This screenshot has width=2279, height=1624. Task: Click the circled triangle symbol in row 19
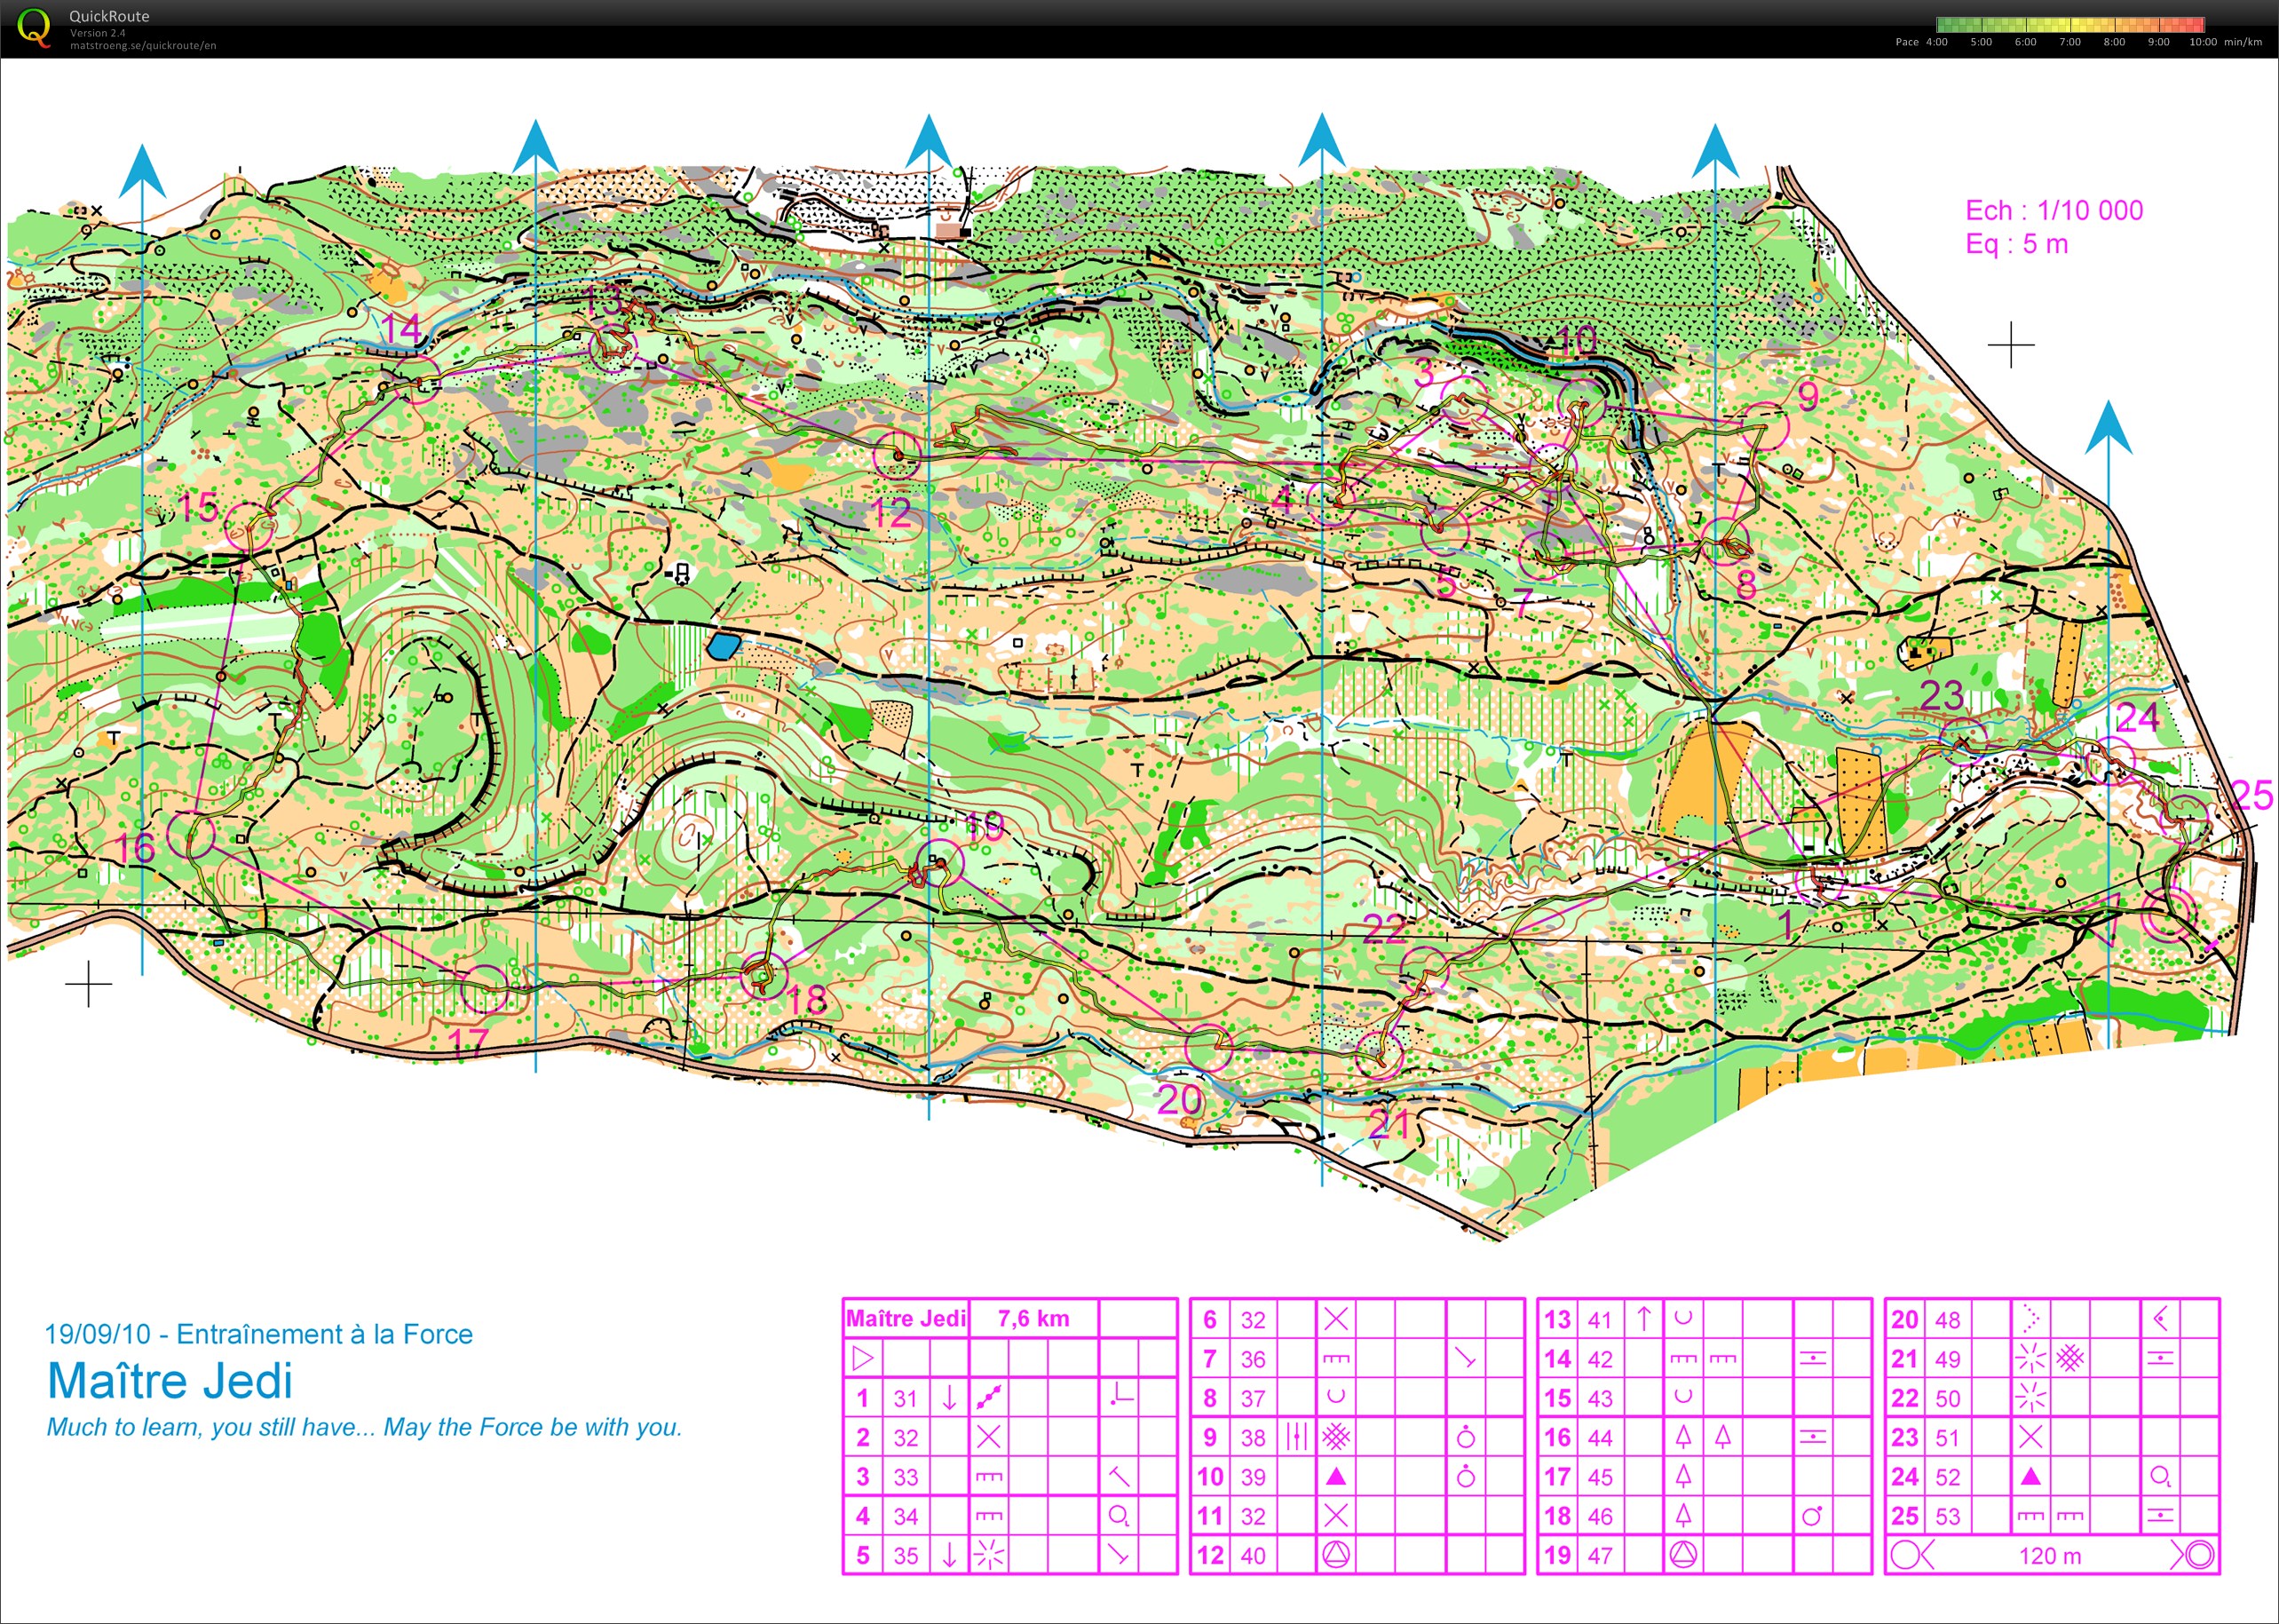coord(1683,1555)
